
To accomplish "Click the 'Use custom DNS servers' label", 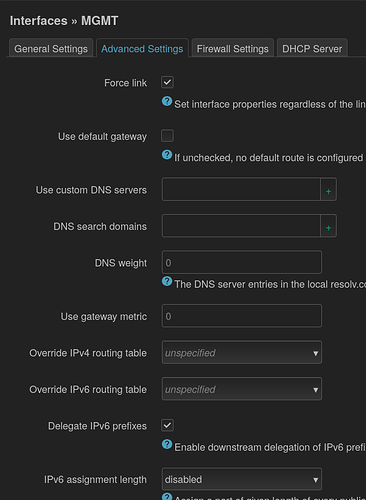I will 91,190.
